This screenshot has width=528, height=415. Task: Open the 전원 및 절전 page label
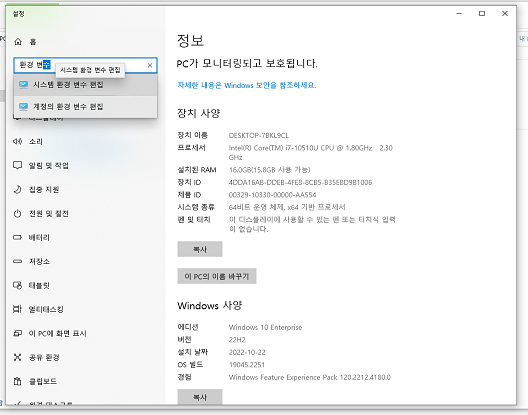click(x=49, y=214)
